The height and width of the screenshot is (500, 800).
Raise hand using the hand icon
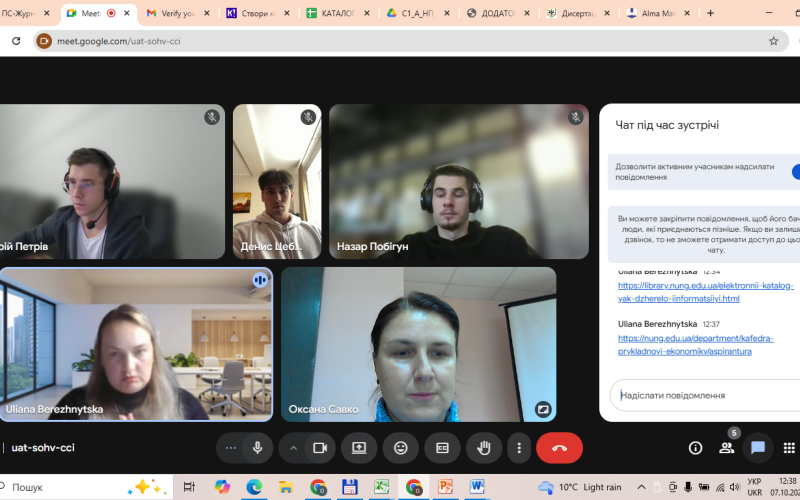coord(483,448)
